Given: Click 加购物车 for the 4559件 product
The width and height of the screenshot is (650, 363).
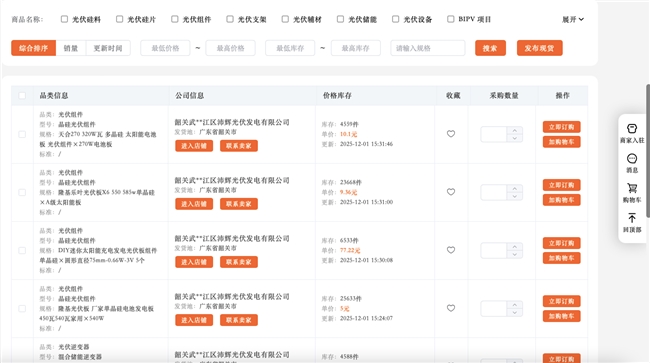Looking at the screenshot, I should (x=562, y=142).
